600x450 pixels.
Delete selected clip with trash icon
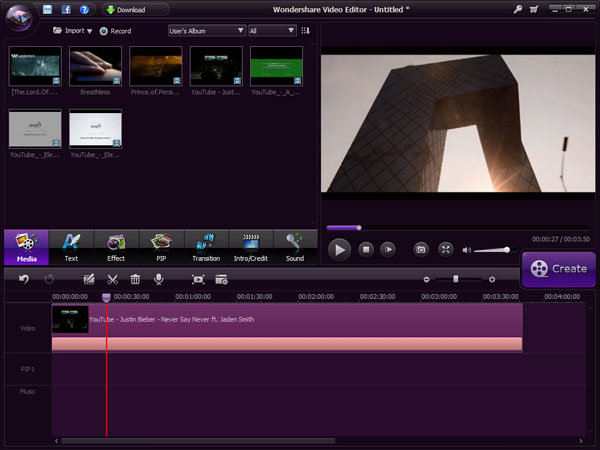[x=135, y=279]
